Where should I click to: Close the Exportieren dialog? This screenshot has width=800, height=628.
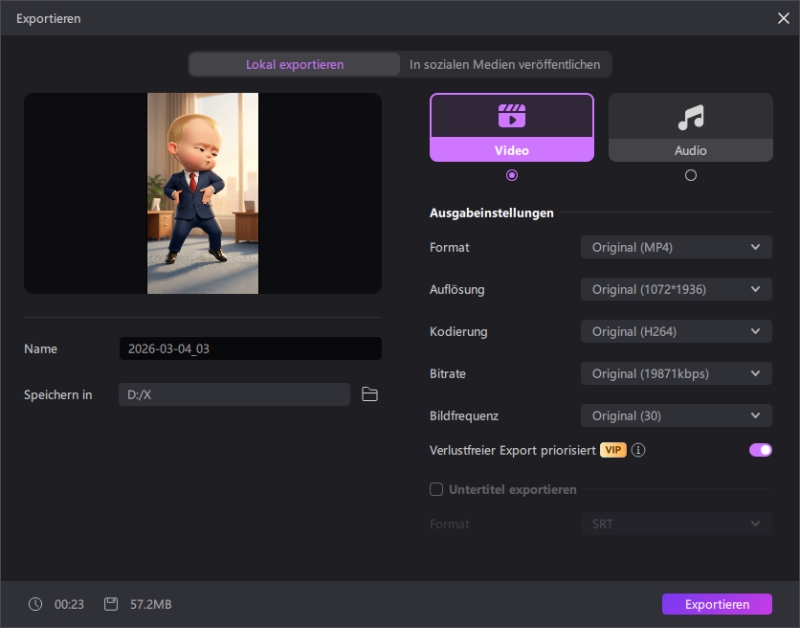[783, 18]
